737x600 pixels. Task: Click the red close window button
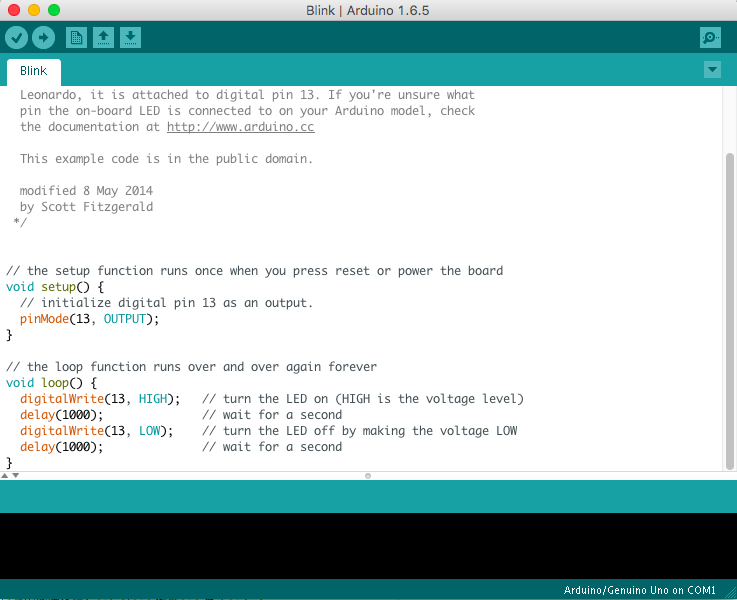coord(14,10)
